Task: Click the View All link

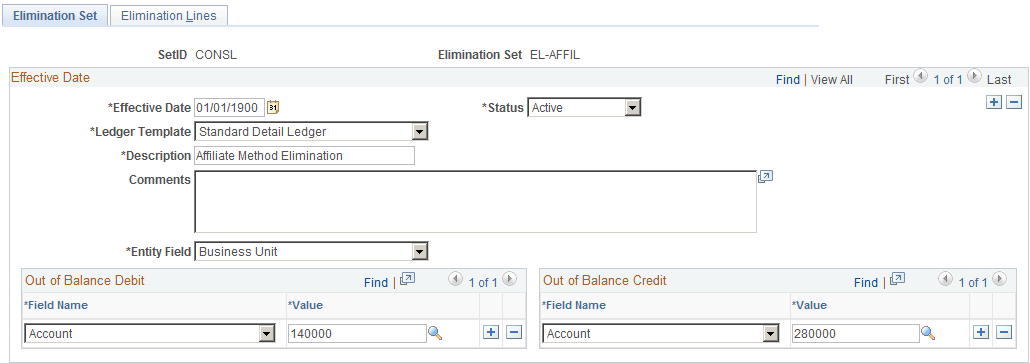Action: point(832,79)
